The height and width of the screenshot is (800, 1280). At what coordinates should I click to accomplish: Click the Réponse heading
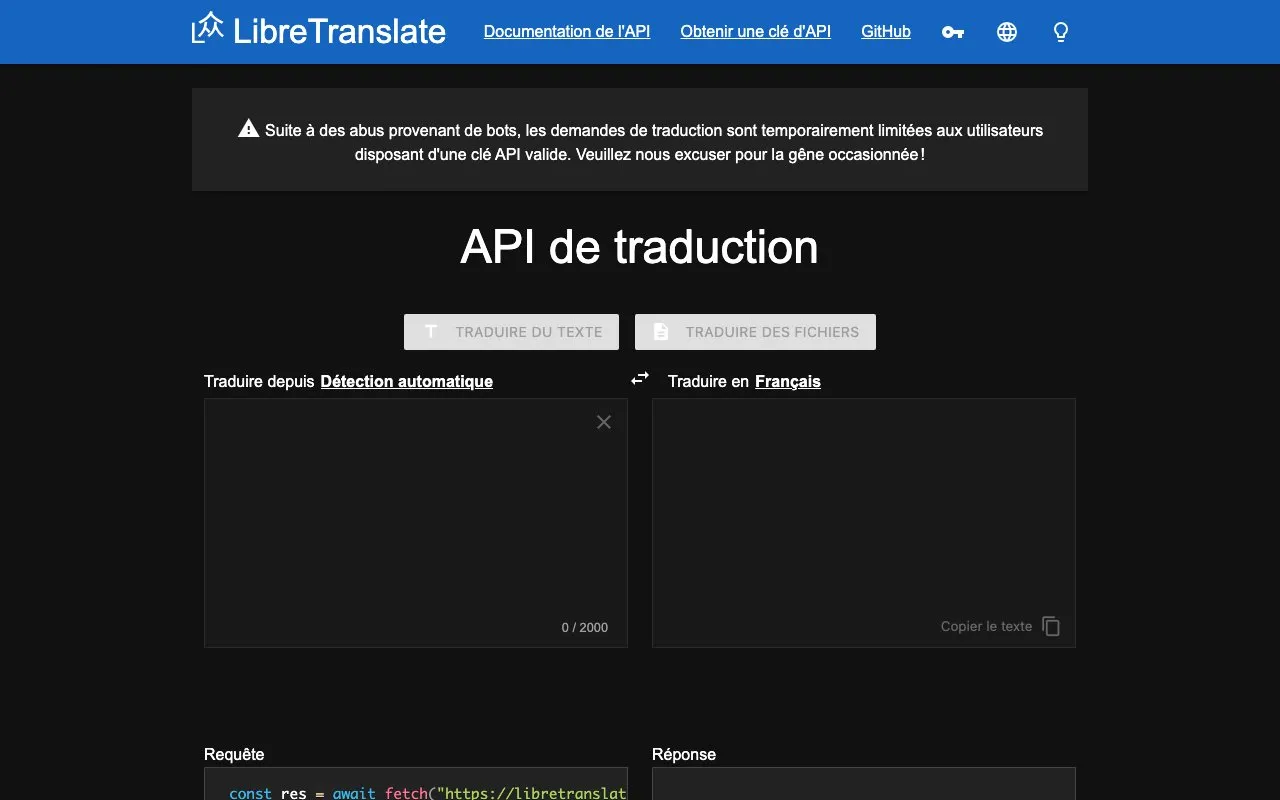(x=684, y=754)
